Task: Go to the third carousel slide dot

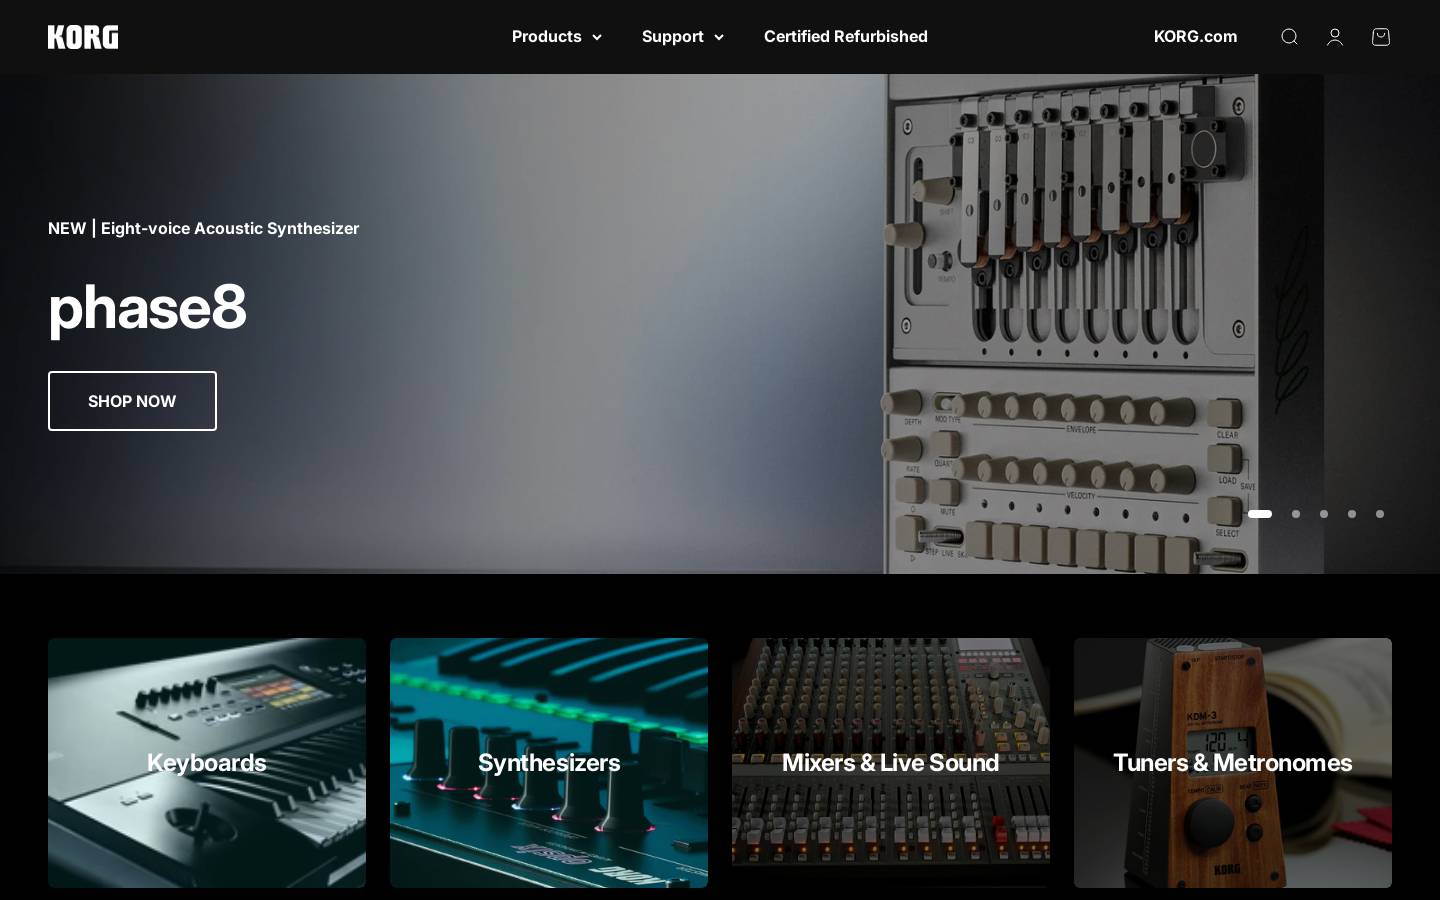Action: tap(1324, 514)
